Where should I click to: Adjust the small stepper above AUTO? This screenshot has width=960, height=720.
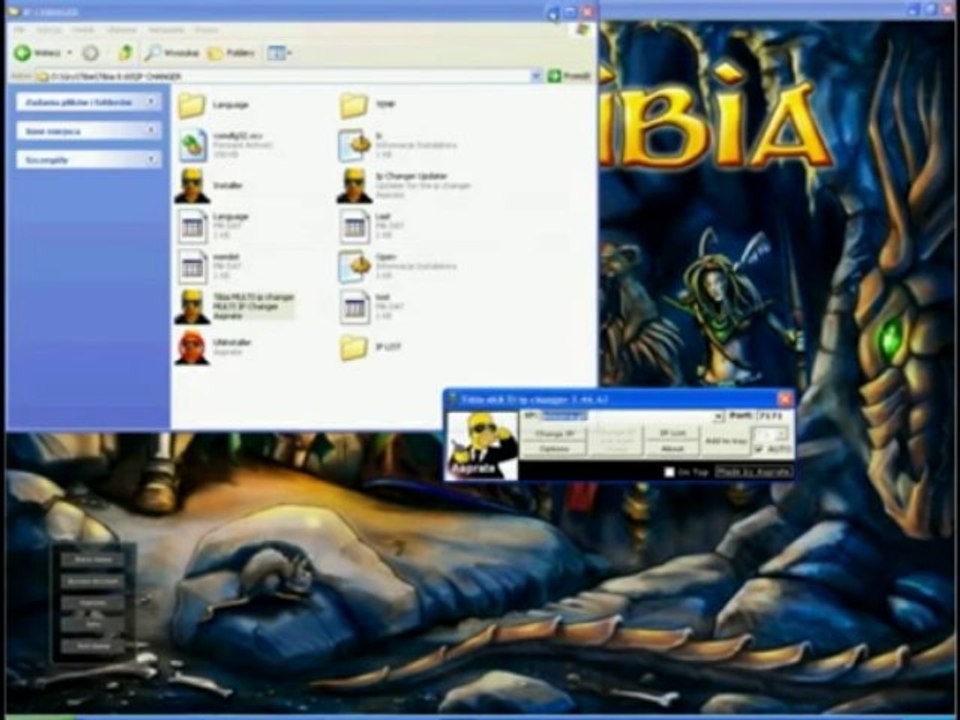click(771, 435)
